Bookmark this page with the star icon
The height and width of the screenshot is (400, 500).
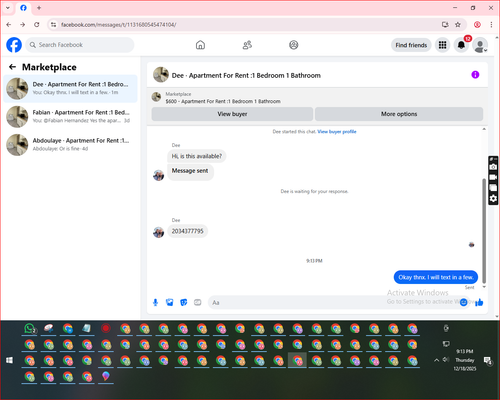(x=458, y=25)
